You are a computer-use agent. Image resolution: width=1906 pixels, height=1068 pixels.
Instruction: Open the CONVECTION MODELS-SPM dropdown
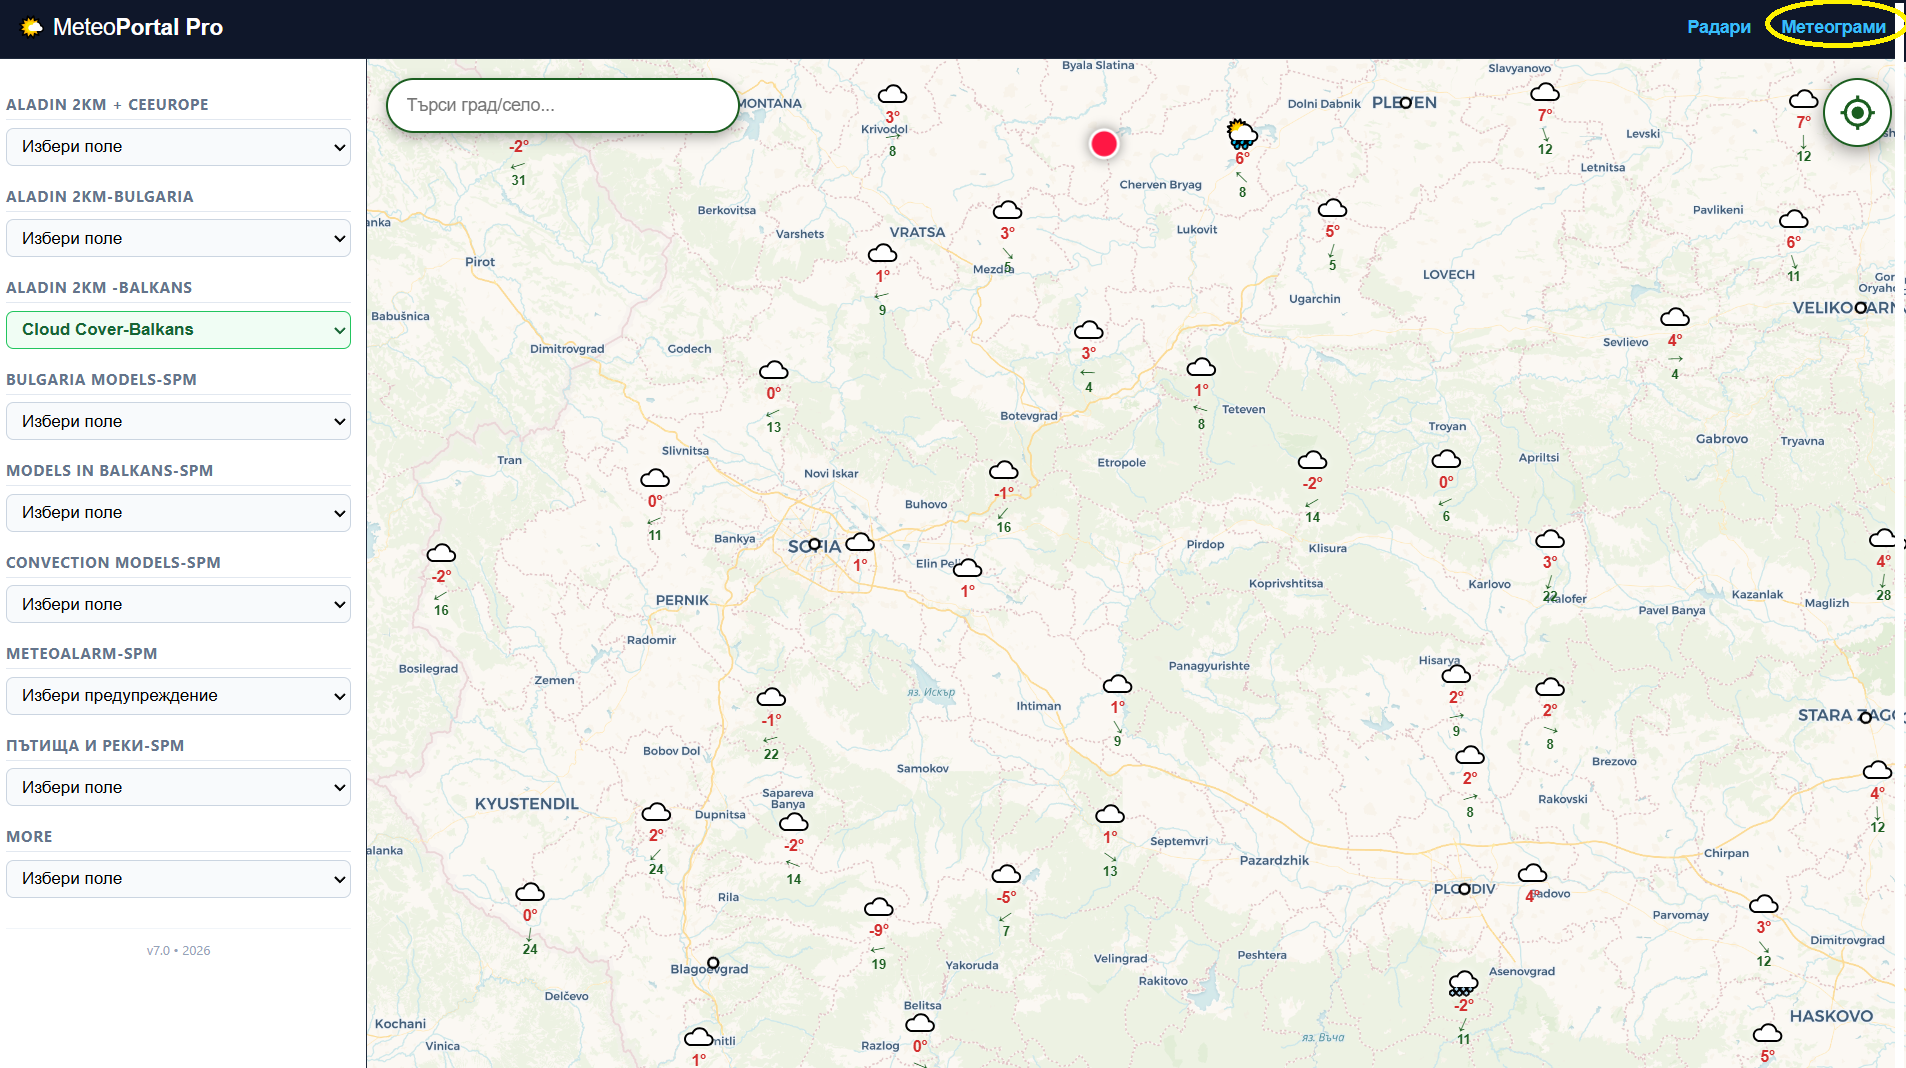[x=178, y=604]
